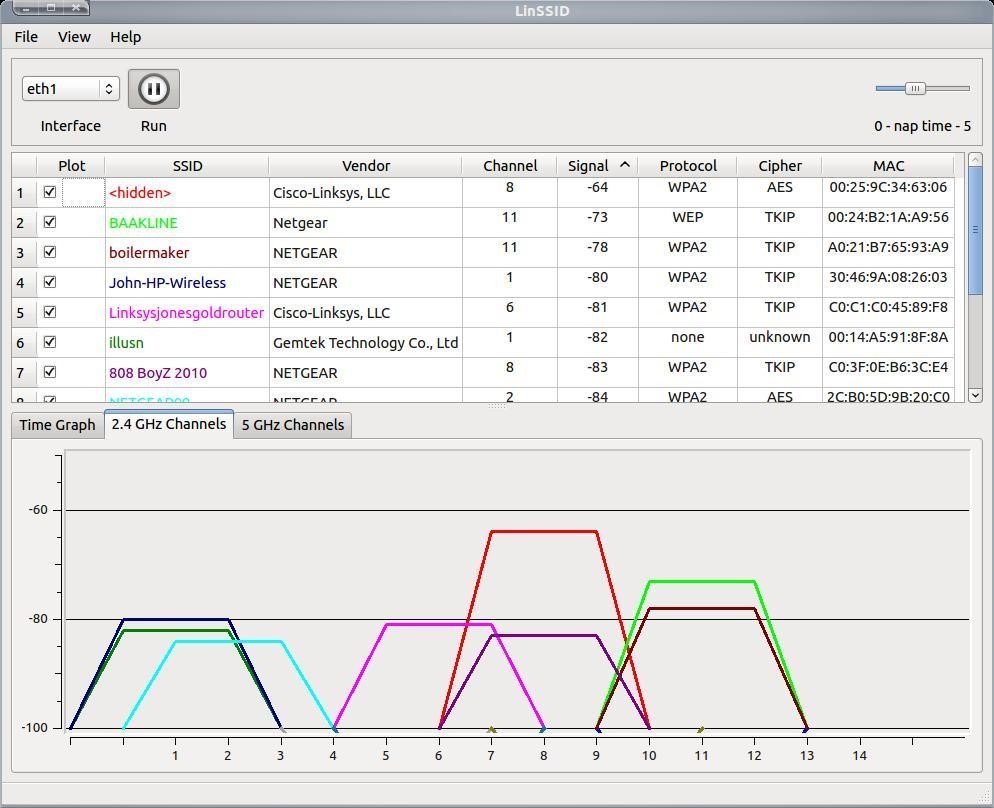This screenshot has height=808, width=994.
Task: Sort table by Channel column header
Action: [509, 166]
